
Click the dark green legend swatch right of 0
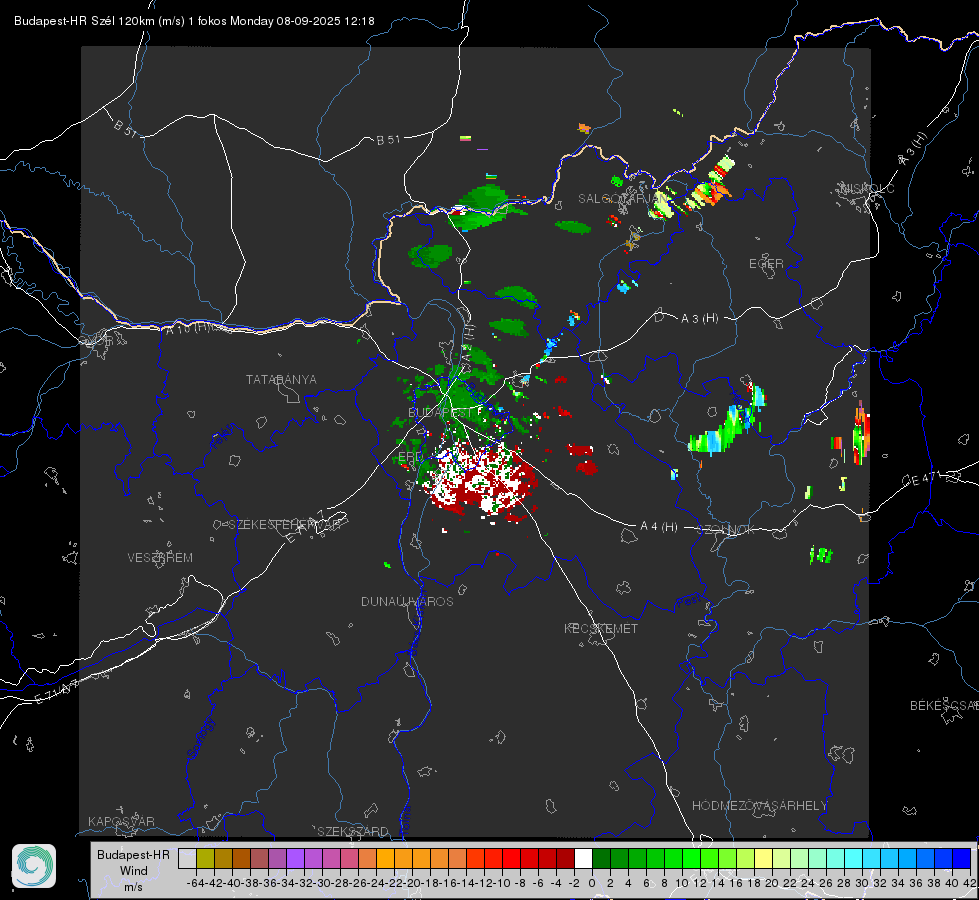601,858
